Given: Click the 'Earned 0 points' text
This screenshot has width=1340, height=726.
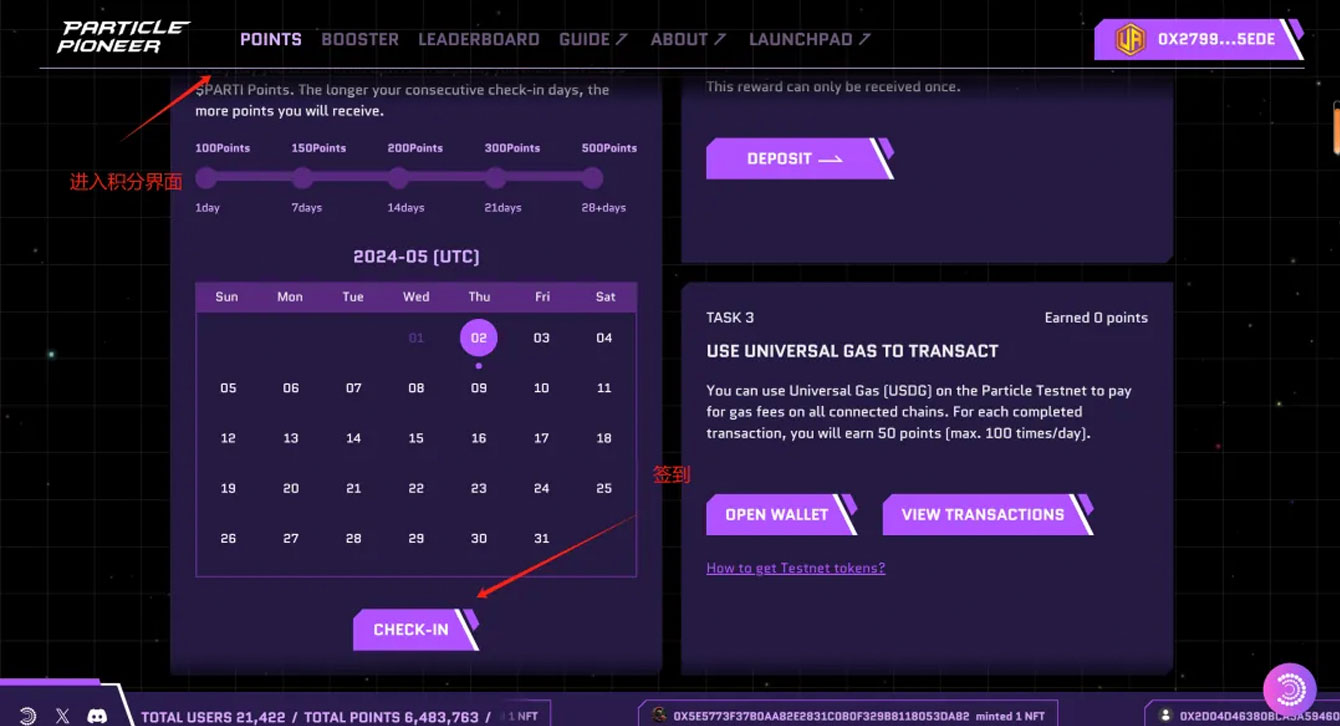Looking at the screenshot, I should pyautogui.click(x=1096, y=317).
